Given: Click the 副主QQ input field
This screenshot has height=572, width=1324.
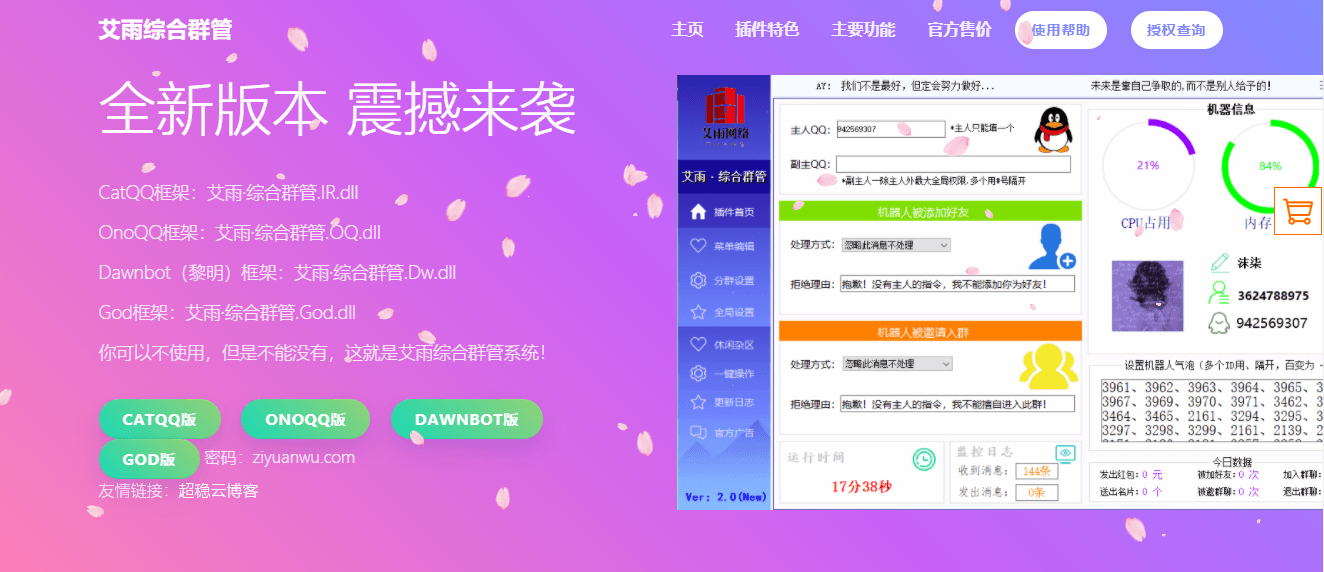Looking at the screenshot, I should [x=952, y=164].
